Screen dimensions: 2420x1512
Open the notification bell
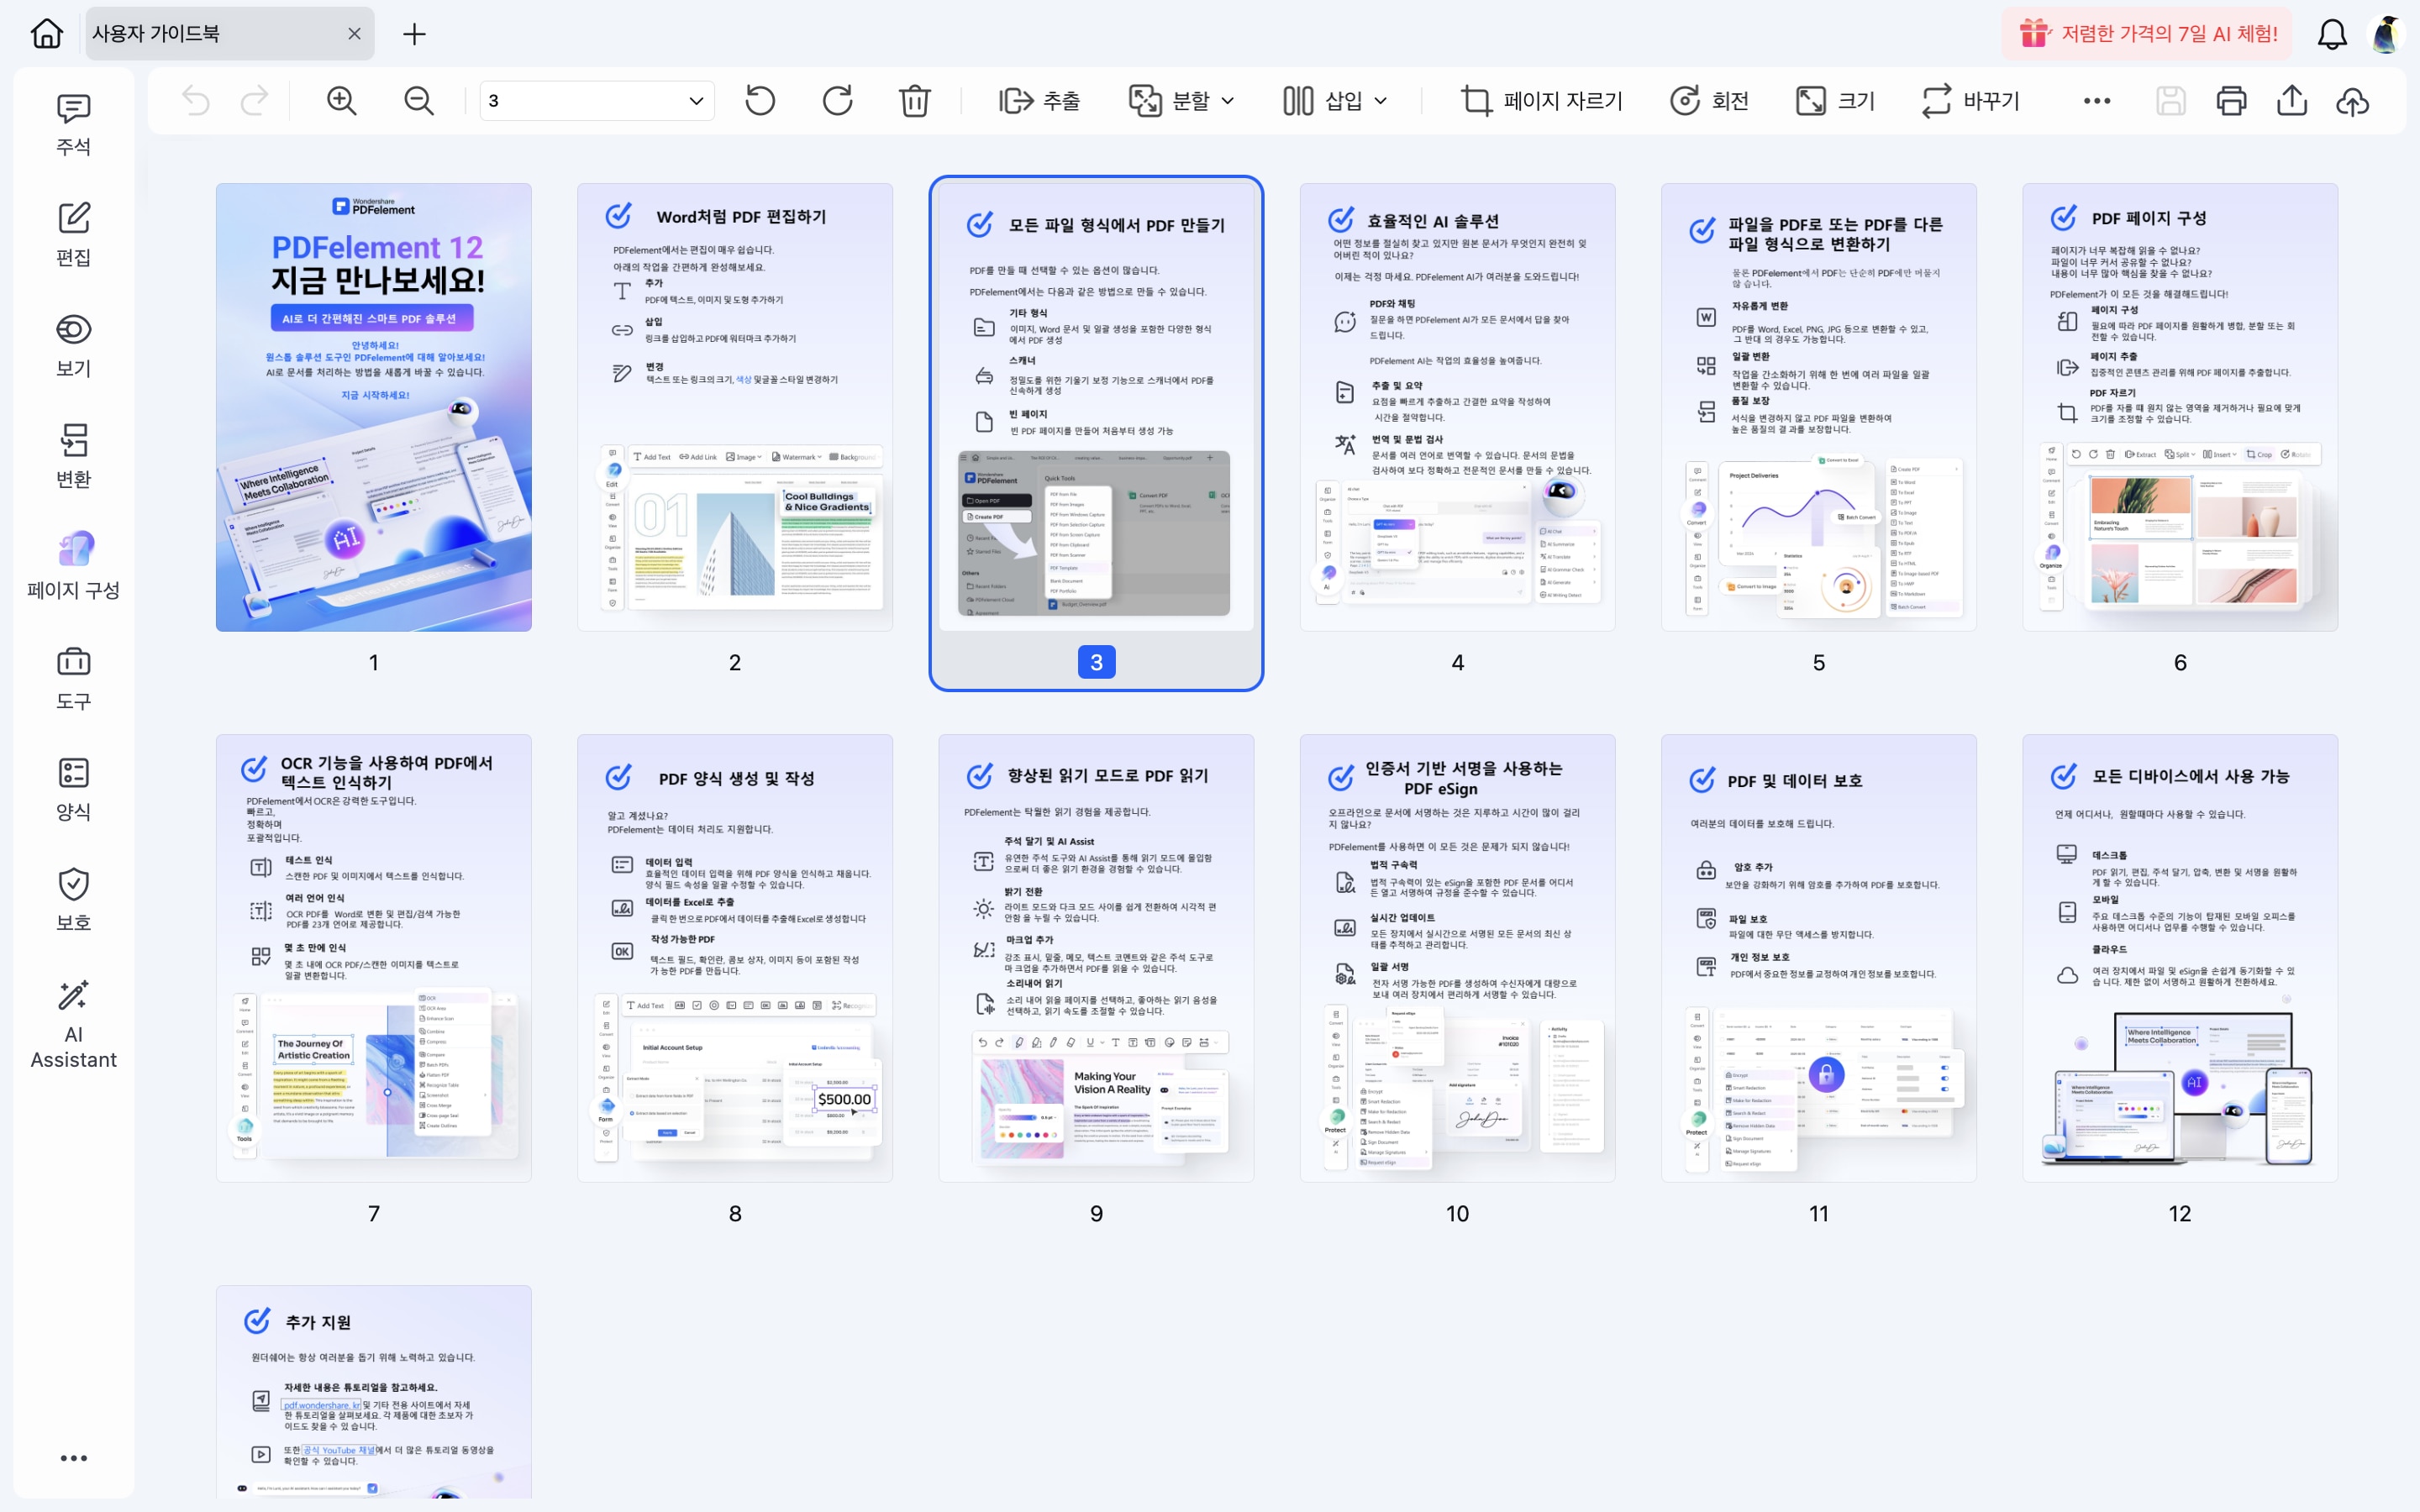[2331, 34]
